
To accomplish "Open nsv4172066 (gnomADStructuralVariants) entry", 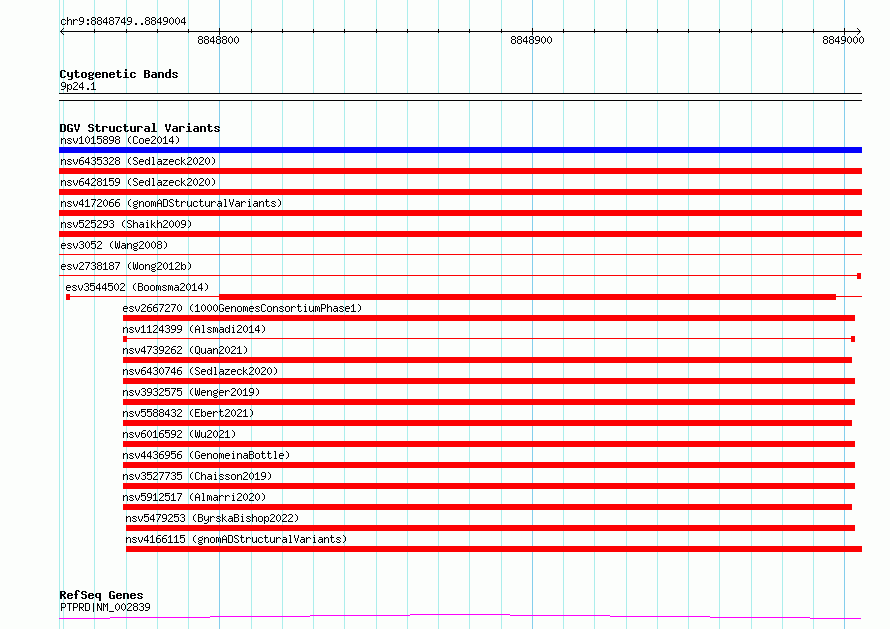I will 171,203.
